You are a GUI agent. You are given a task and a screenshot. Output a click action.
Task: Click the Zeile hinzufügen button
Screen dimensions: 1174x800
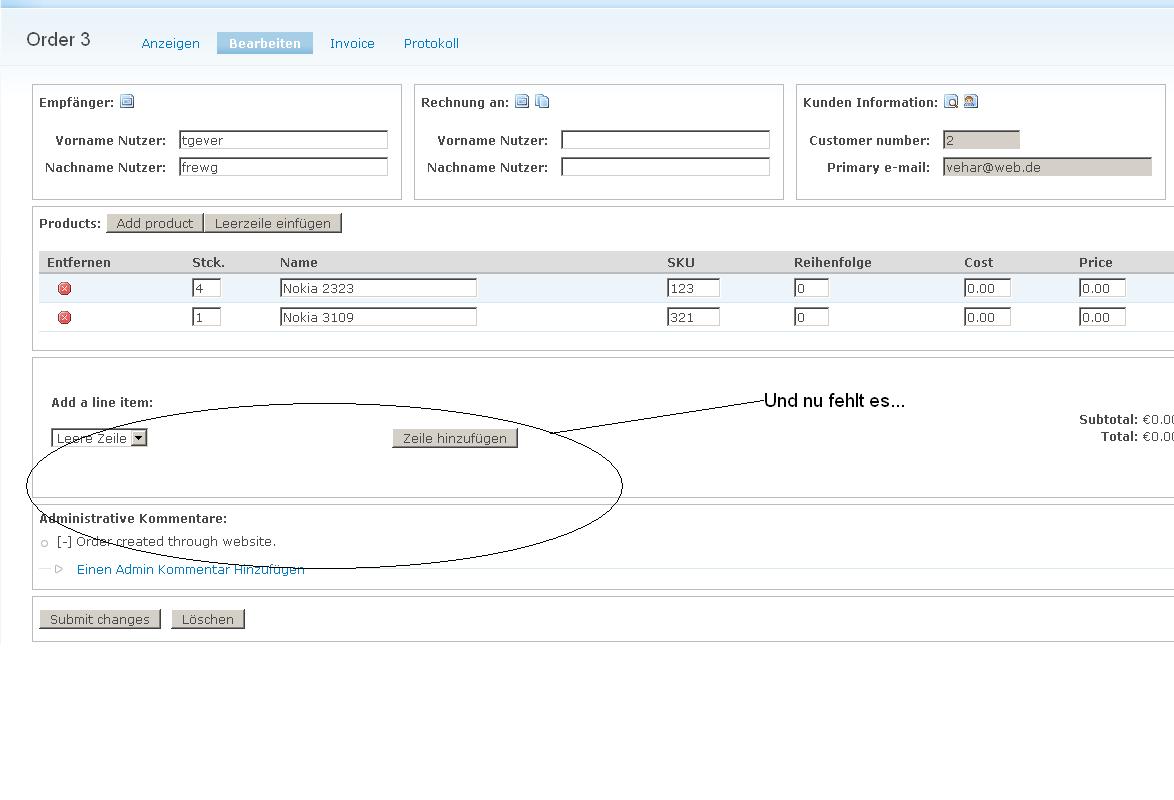tap(455, 438)
